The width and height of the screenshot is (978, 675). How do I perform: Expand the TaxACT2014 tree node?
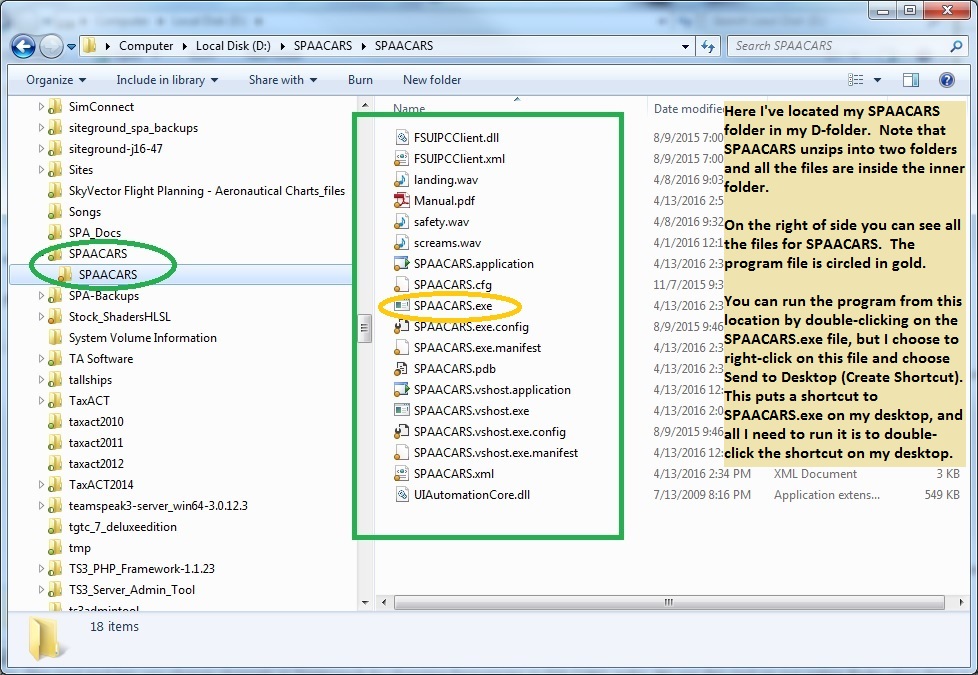(x=41, y=485)
